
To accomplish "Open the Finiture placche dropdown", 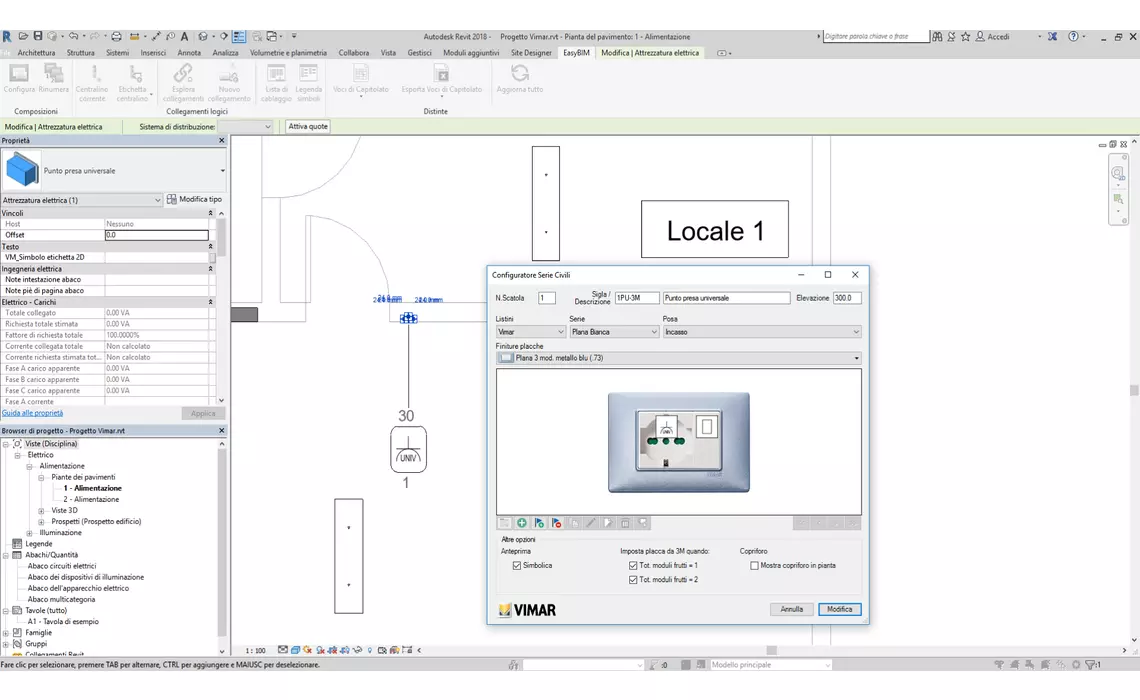I will pyautogui.click(x=678, y=358).
